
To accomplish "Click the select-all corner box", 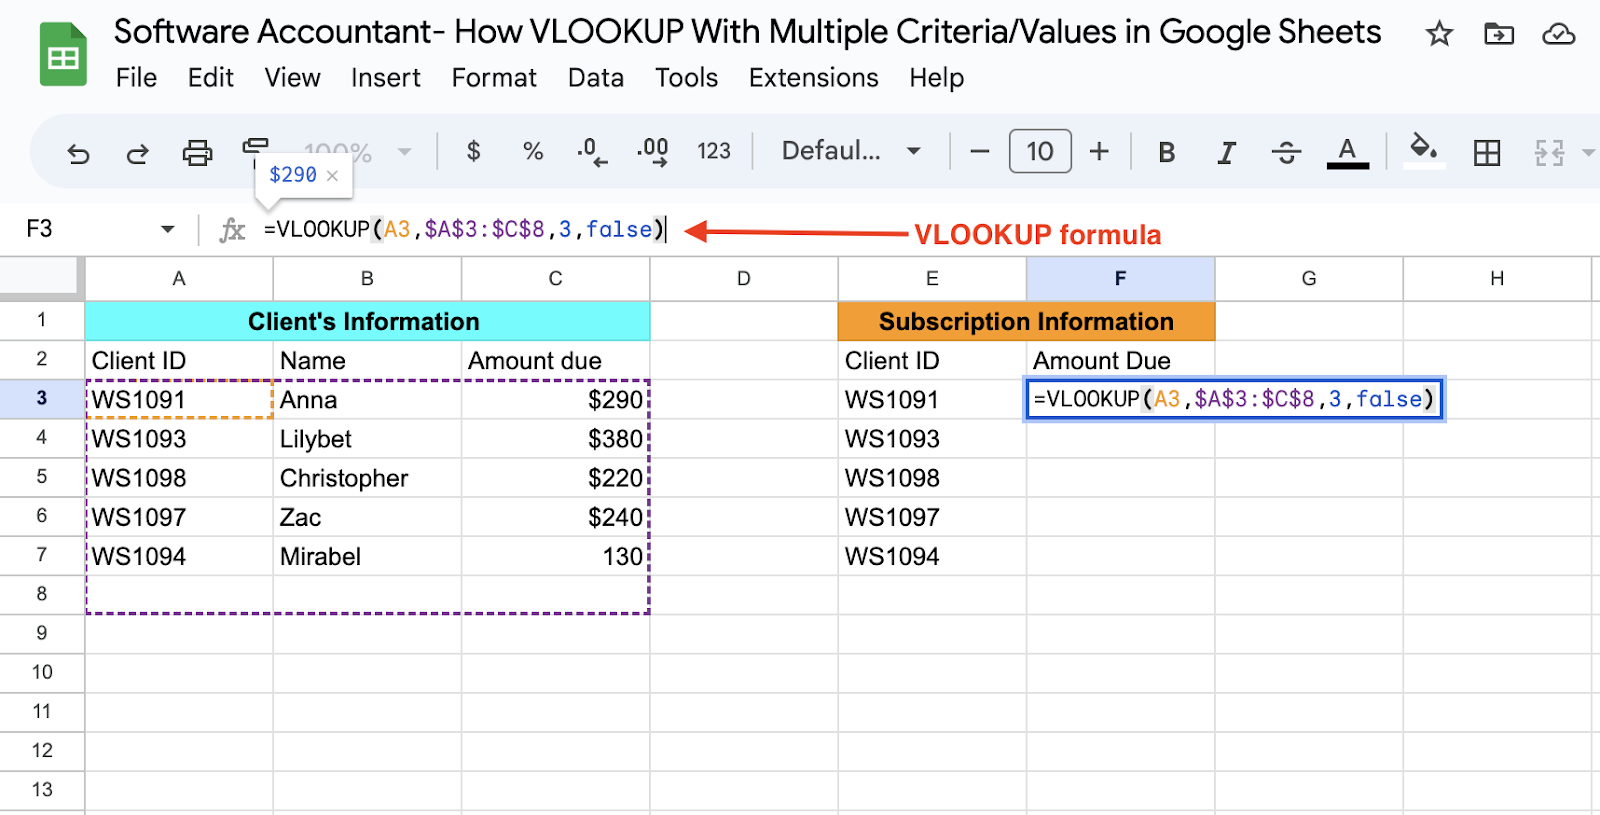I will [x=42, y=278].
